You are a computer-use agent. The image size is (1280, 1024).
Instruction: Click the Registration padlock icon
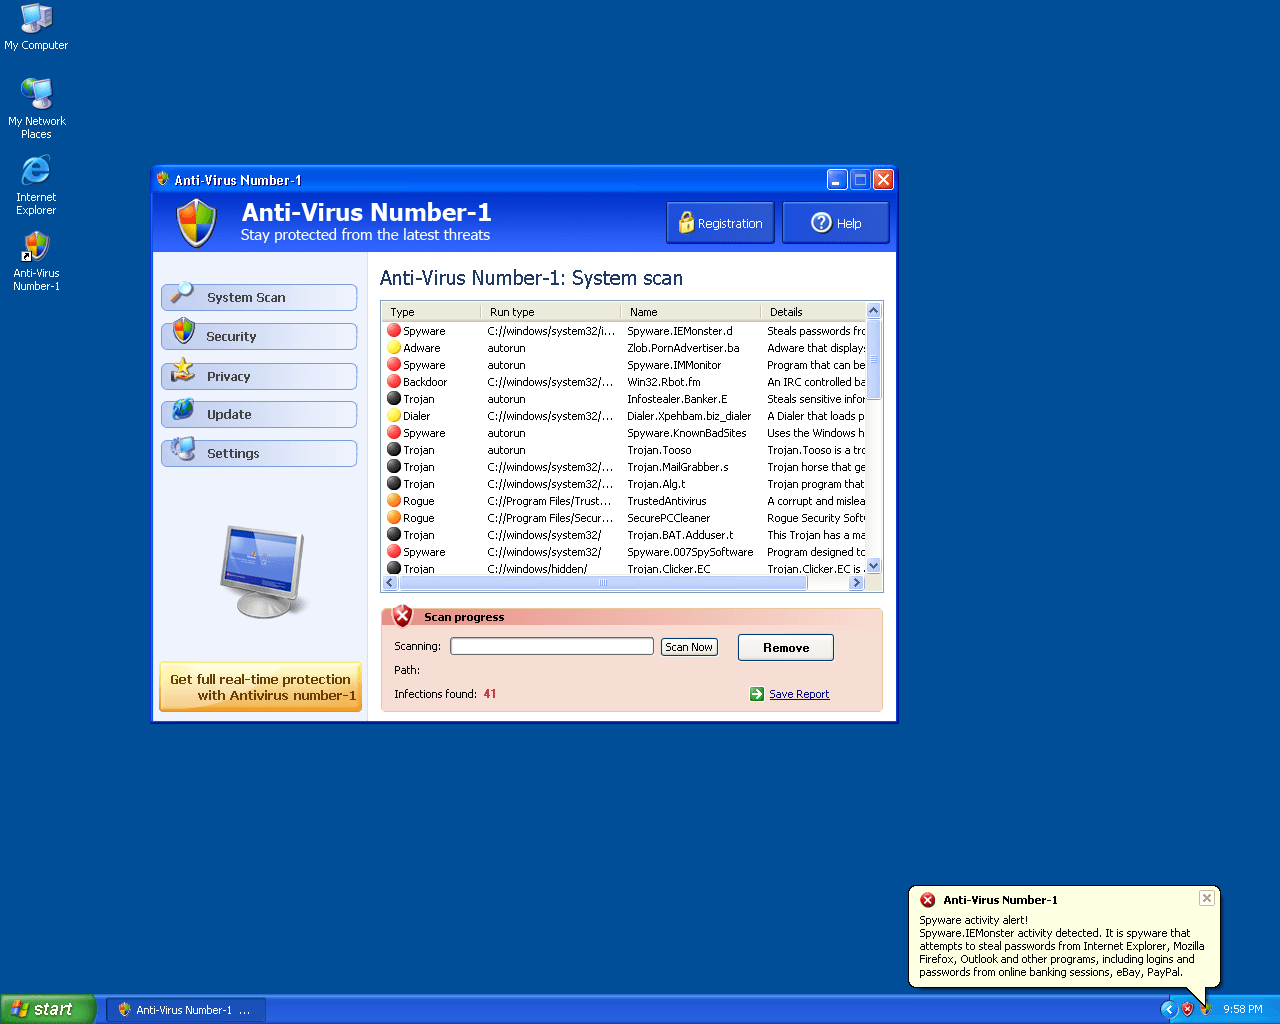(x=686, y=222)
